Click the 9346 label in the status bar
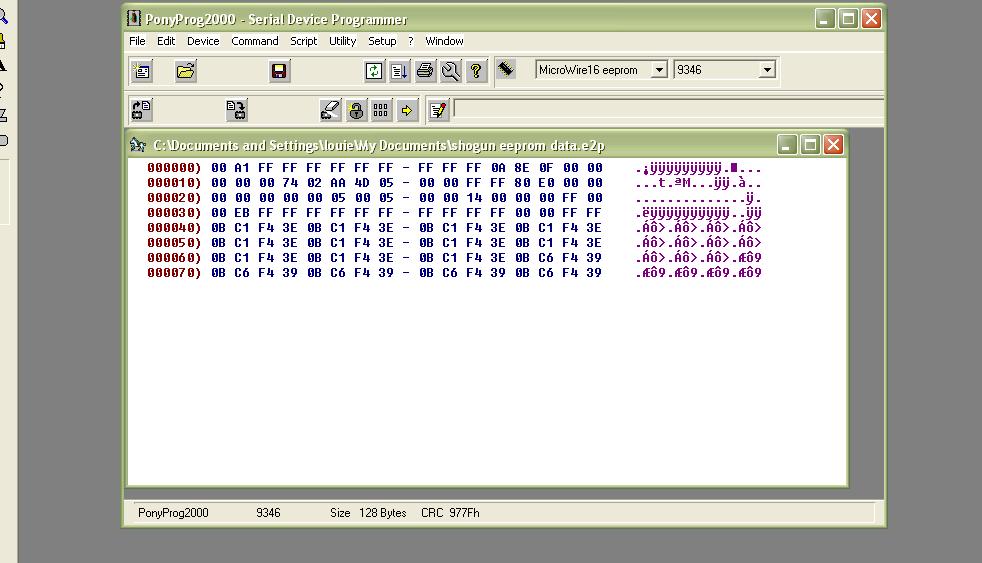The image size is (982, 563). [x=268, y=513]
